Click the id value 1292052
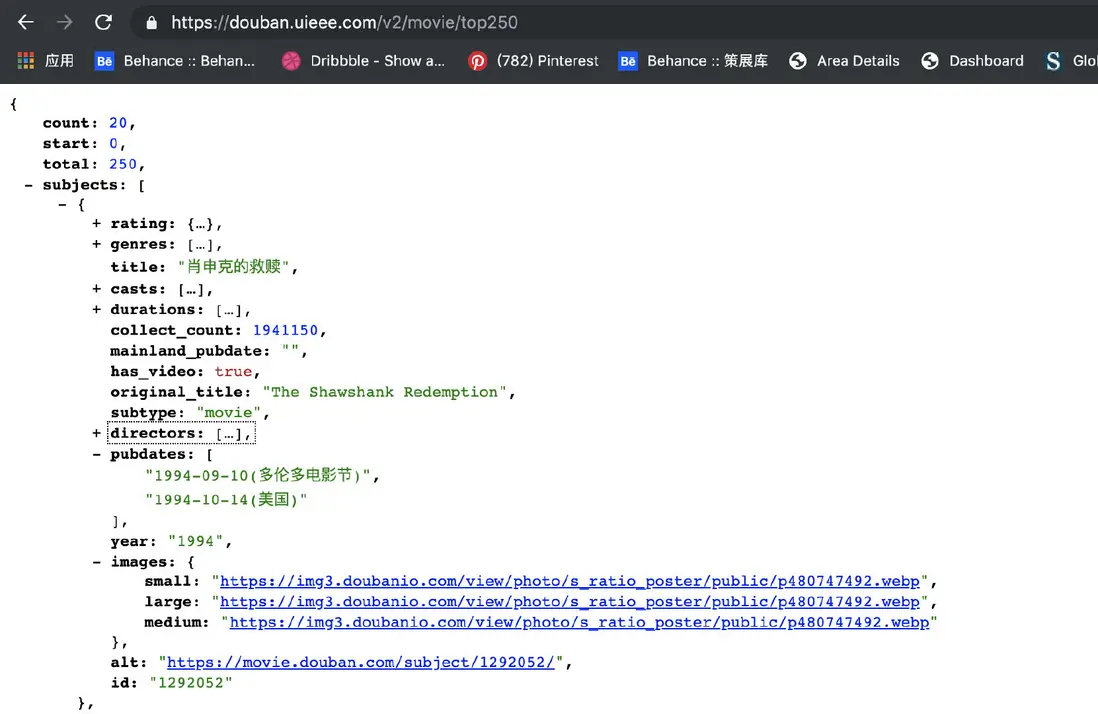The image size is (1098, 714). tap(190, 683)
